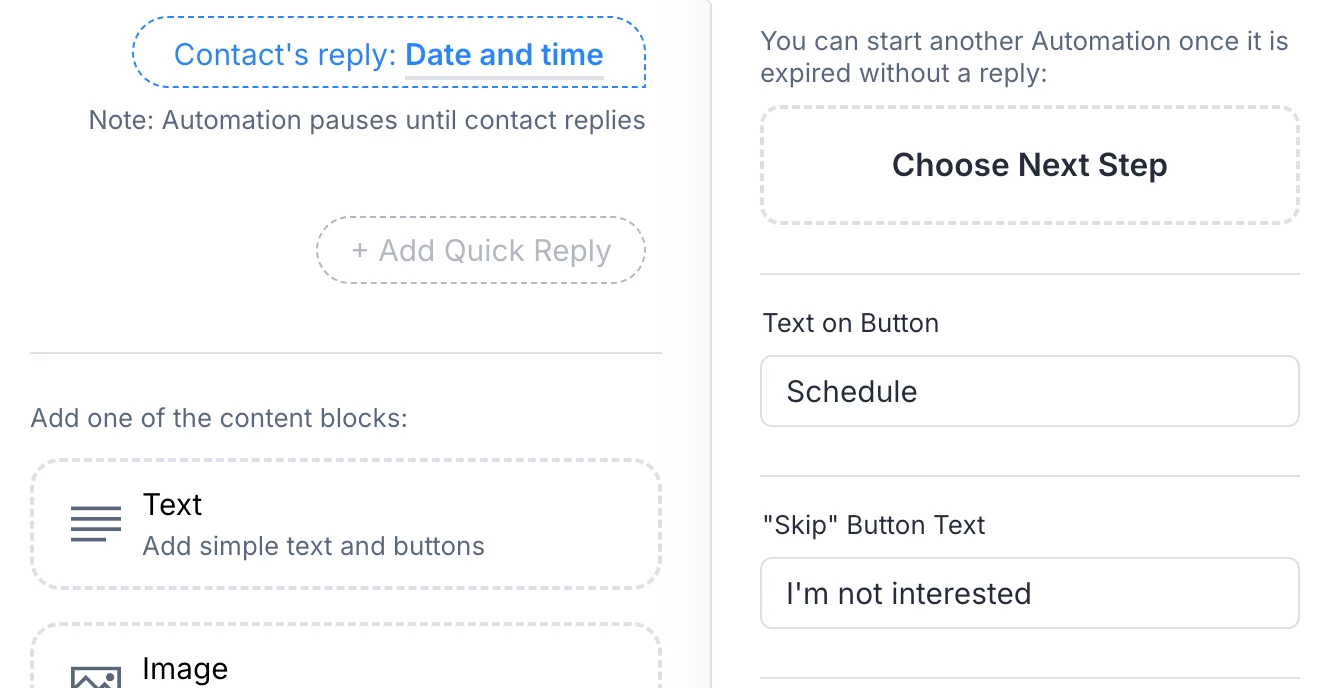1328x688 pixels.
Task: Click the "Skip" Button Text label
Action: (x=873, y=525)
